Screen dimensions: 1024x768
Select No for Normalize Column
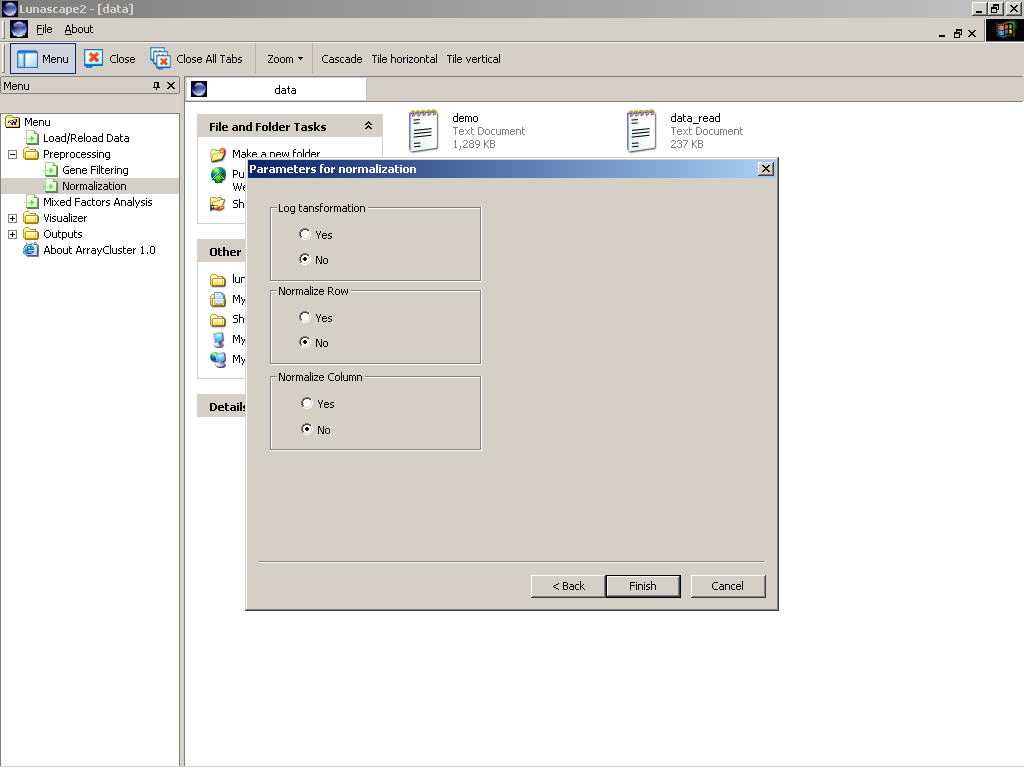click(306, 429)
